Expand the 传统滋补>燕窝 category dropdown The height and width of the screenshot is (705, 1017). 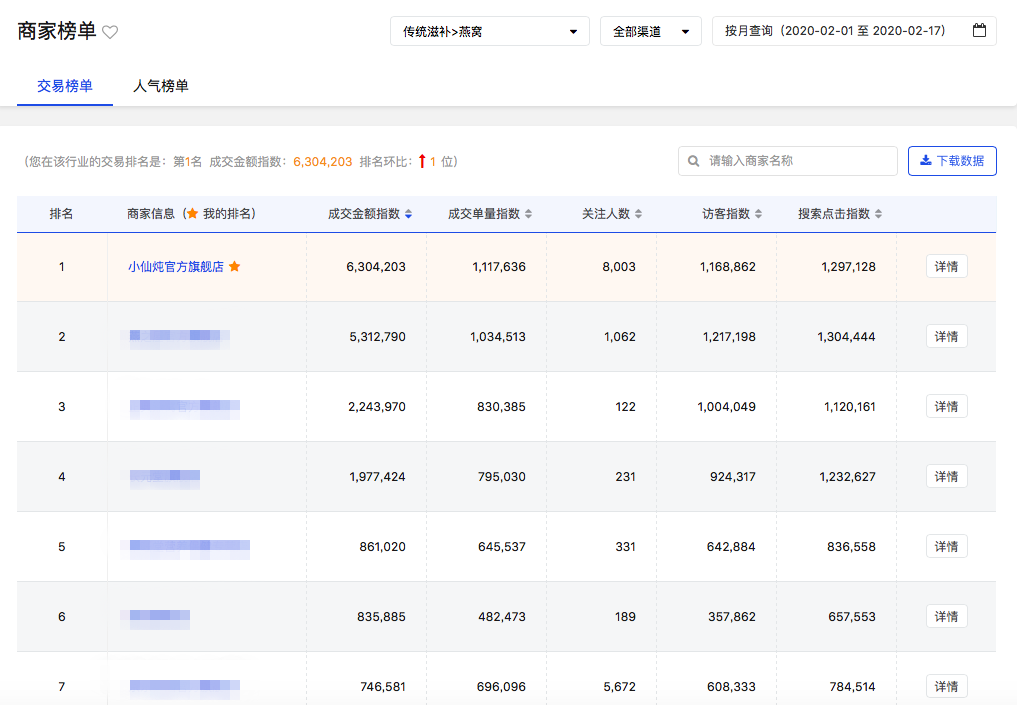(489, 31)
